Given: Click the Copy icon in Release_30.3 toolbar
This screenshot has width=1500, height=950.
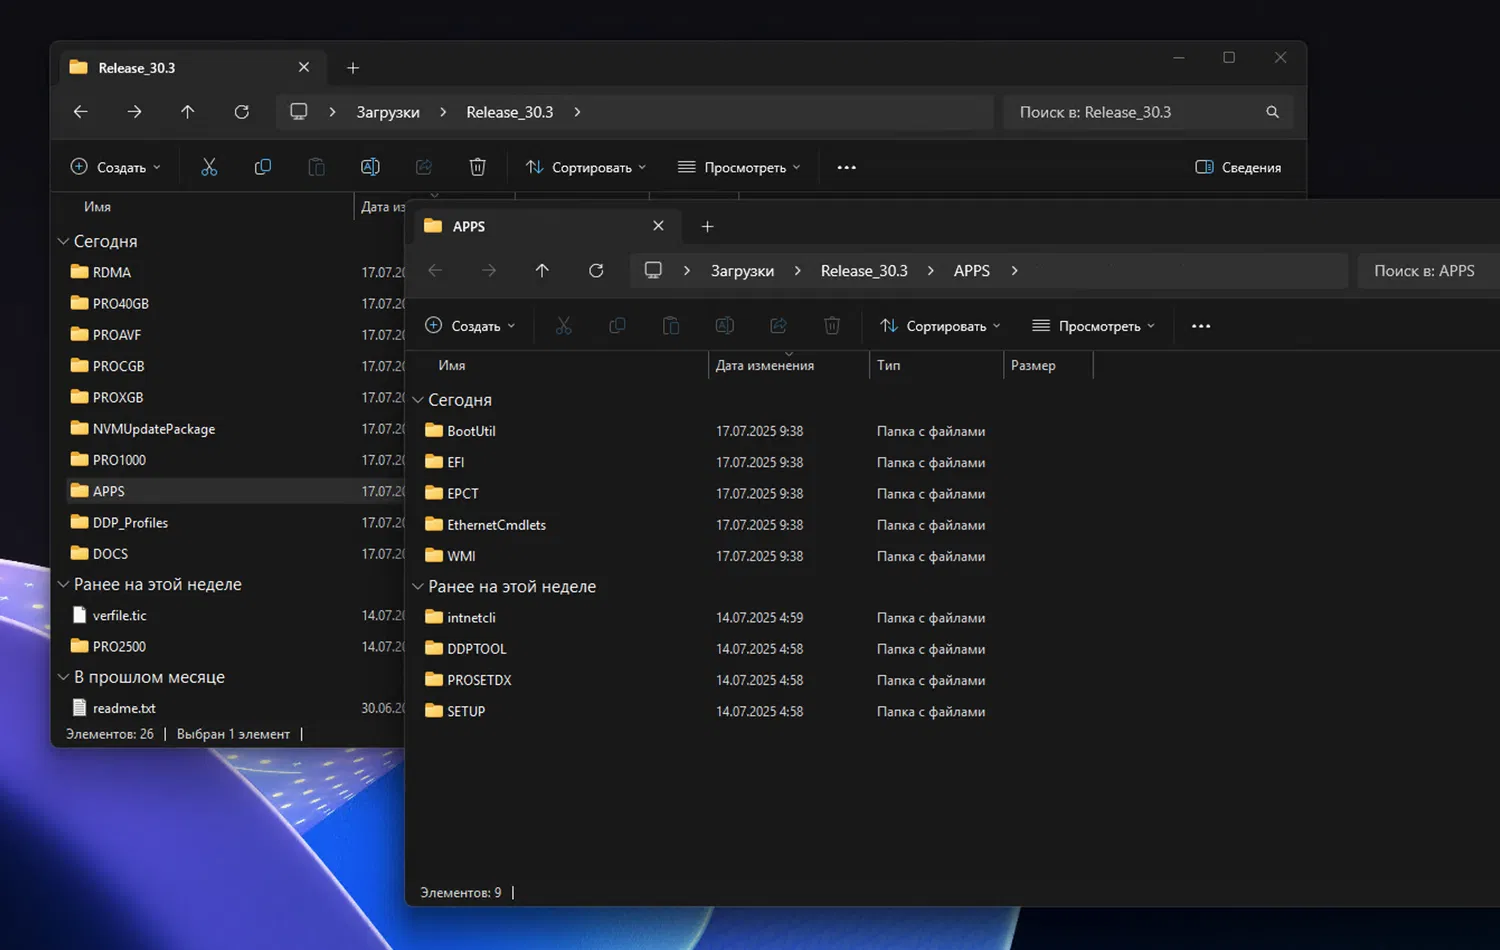Looking at the screenshot, I should click(x=263, y=167).
